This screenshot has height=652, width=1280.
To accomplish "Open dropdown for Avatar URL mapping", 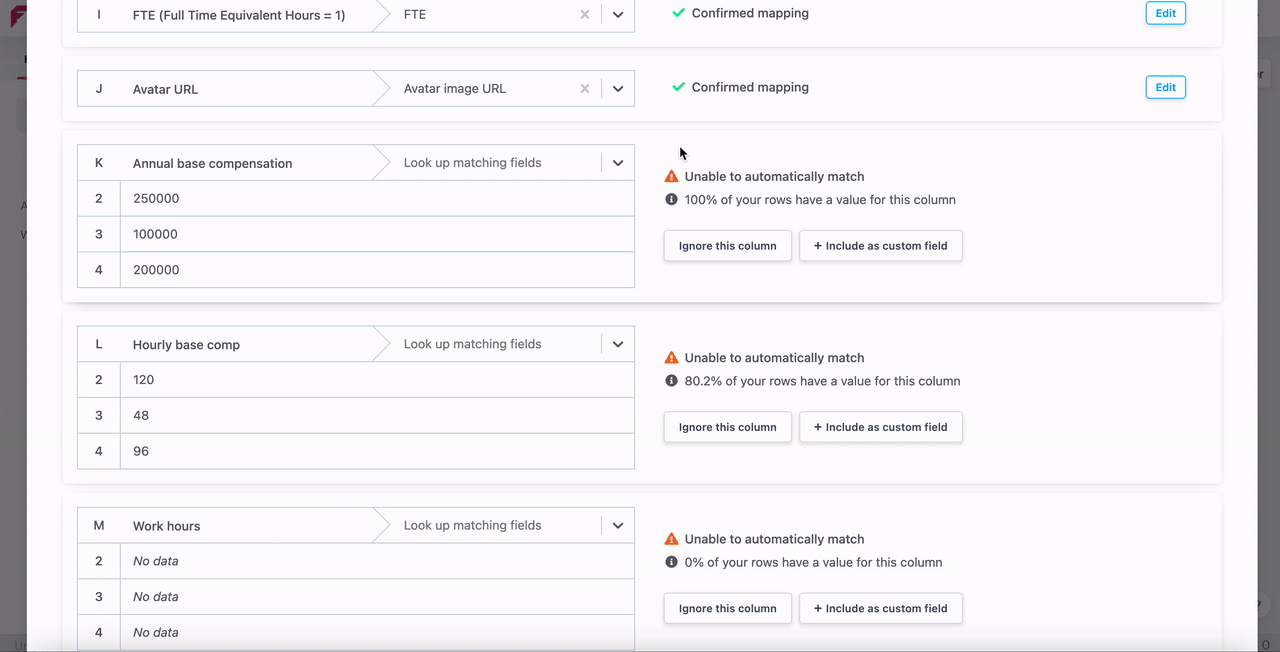I will tap(618, 89).
